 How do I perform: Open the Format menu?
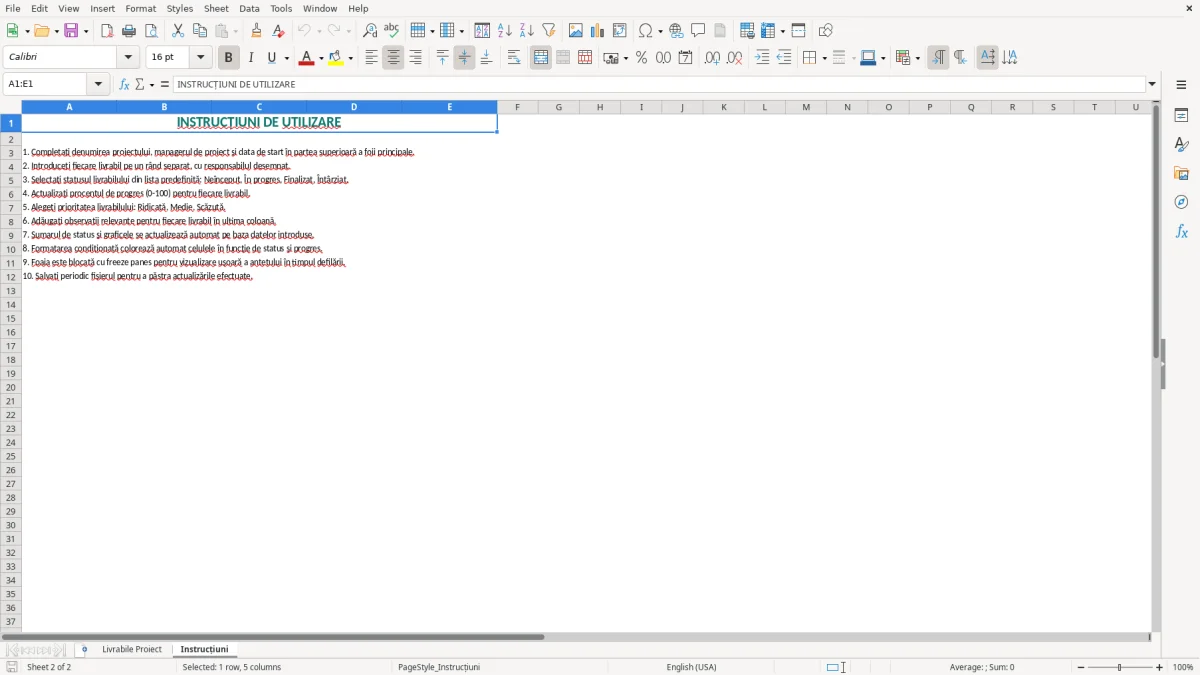click(x=140, y=8)
